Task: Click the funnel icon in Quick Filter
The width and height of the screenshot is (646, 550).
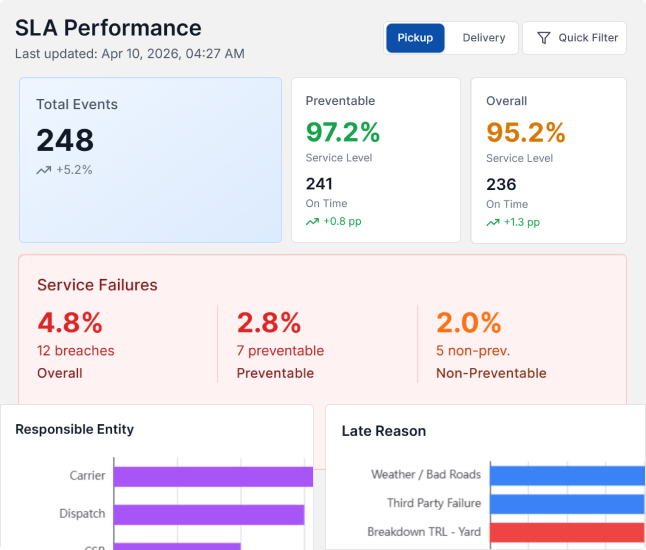Action: 543,38
